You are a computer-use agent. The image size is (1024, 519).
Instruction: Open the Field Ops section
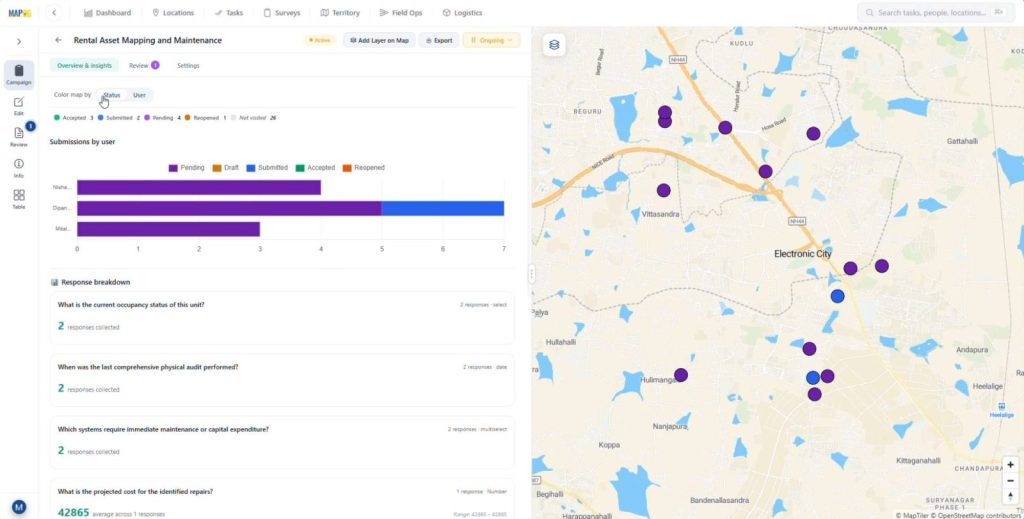[401, 12]
